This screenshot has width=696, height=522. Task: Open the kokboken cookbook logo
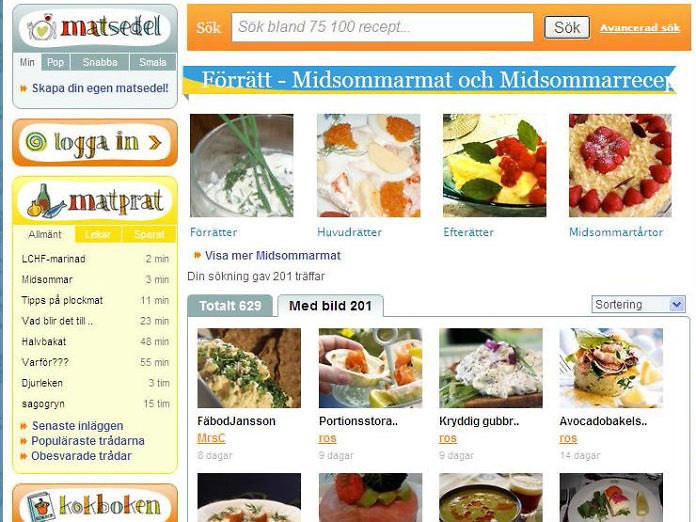pos(95,506)
